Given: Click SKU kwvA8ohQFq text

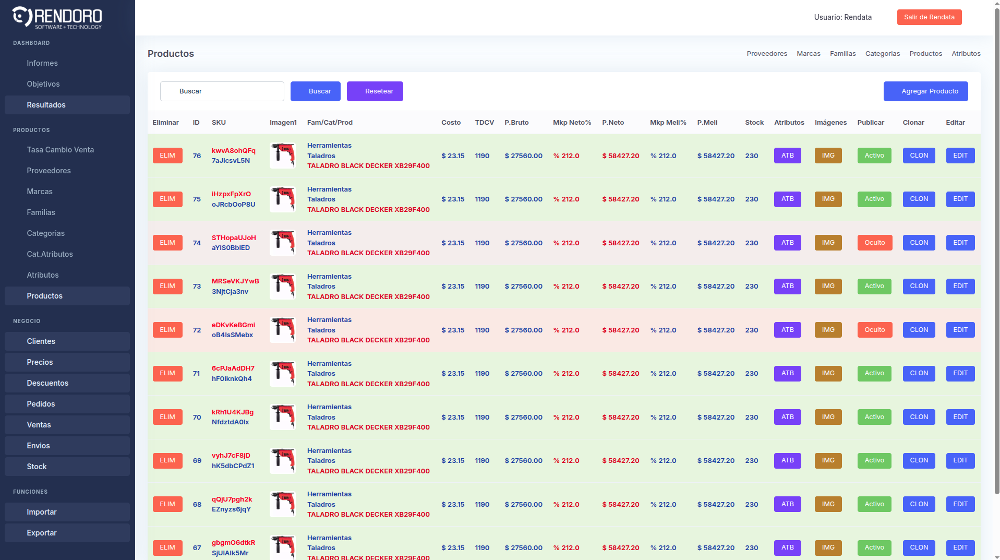Looking at the screenshot, I should pos(233,151).
